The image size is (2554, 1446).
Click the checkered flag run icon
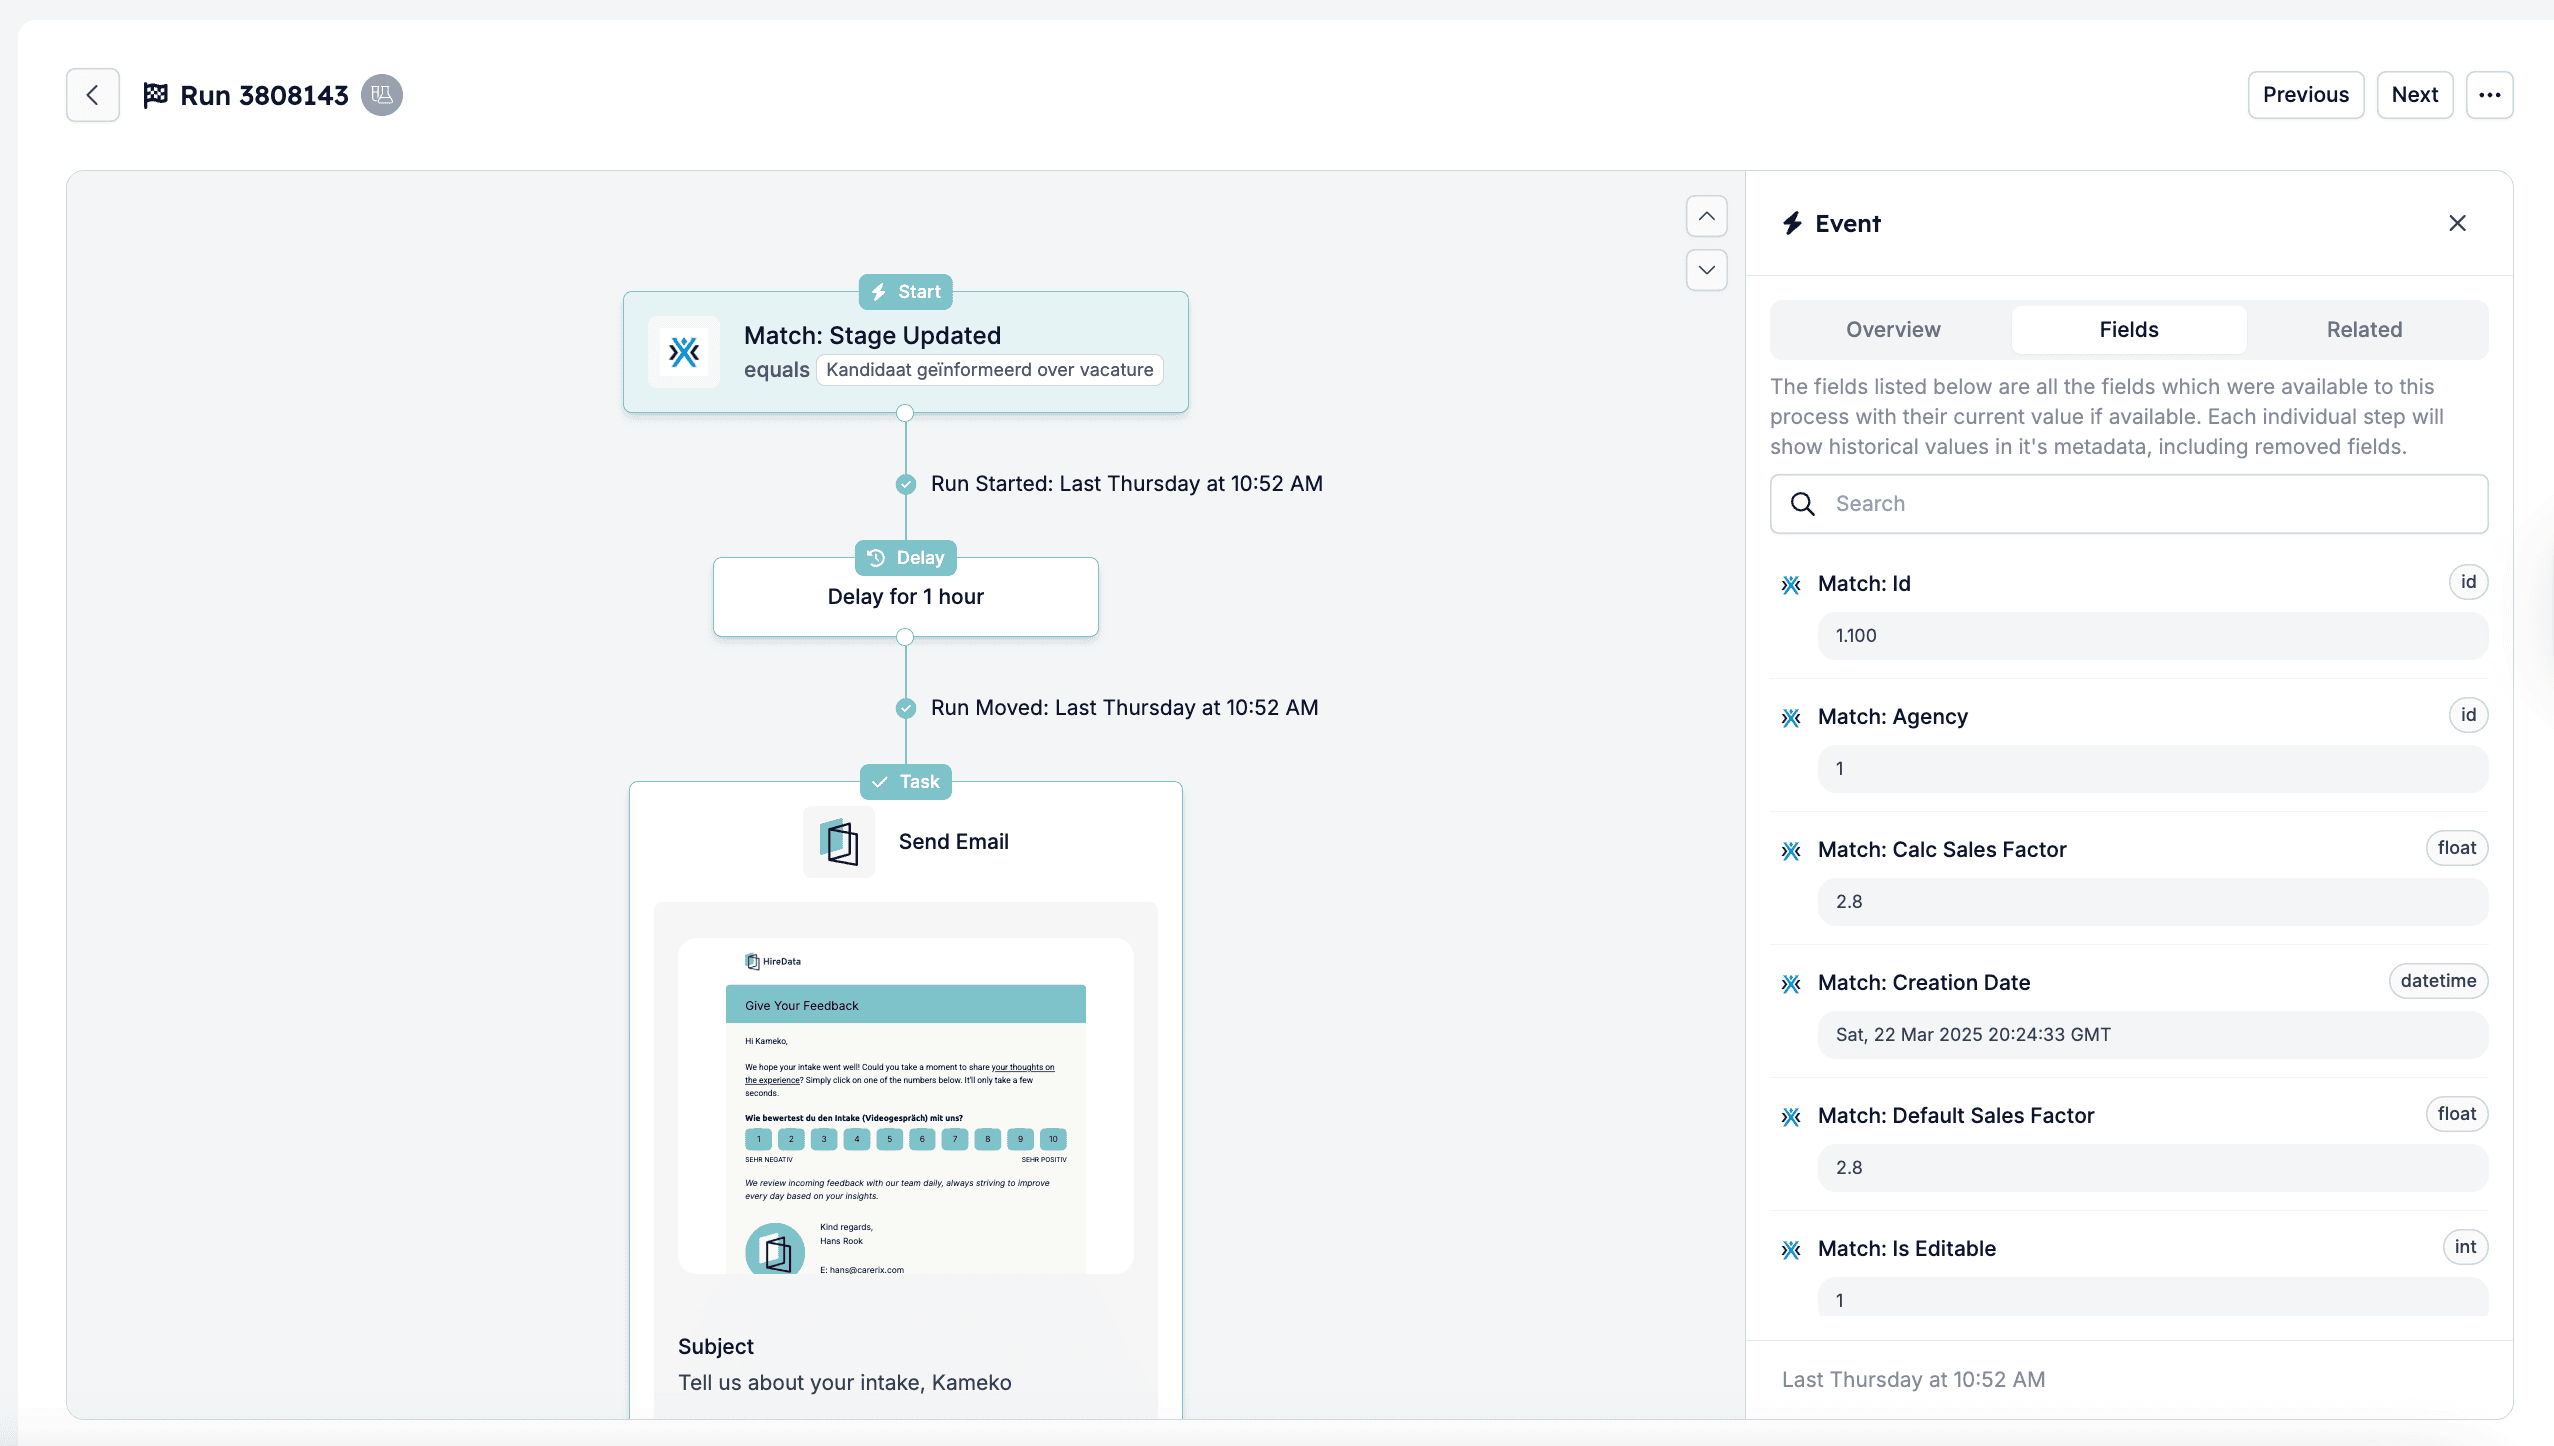tap(155, 95)
